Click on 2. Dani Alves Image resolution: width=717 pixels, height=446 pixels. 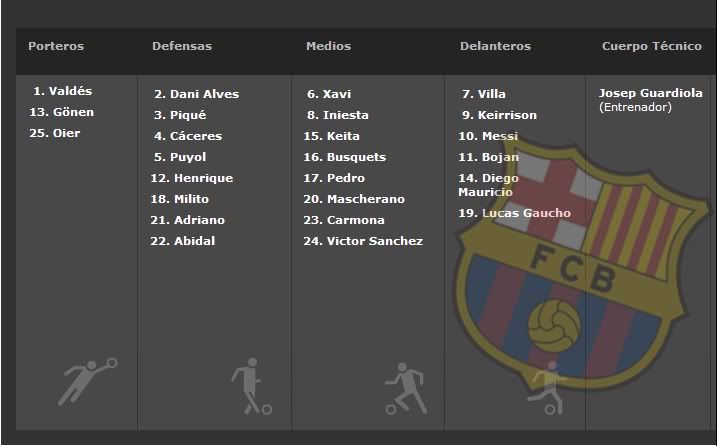(x=197, y=94)
